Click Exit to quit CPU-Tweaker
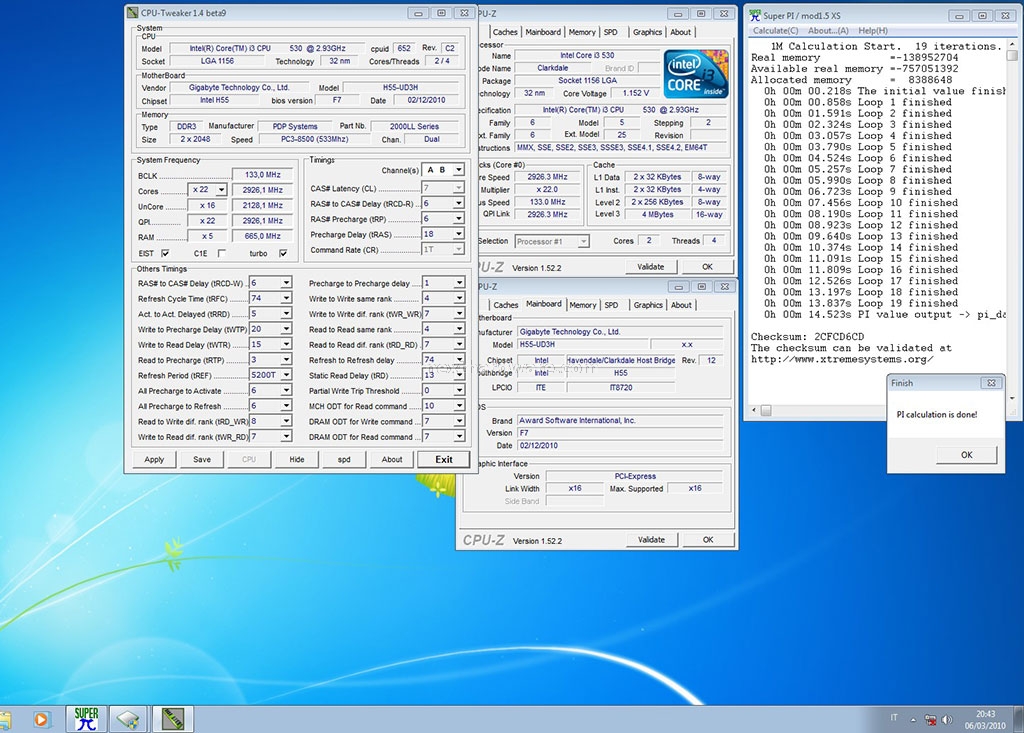 pyautogui.click(x=444, y=459)
